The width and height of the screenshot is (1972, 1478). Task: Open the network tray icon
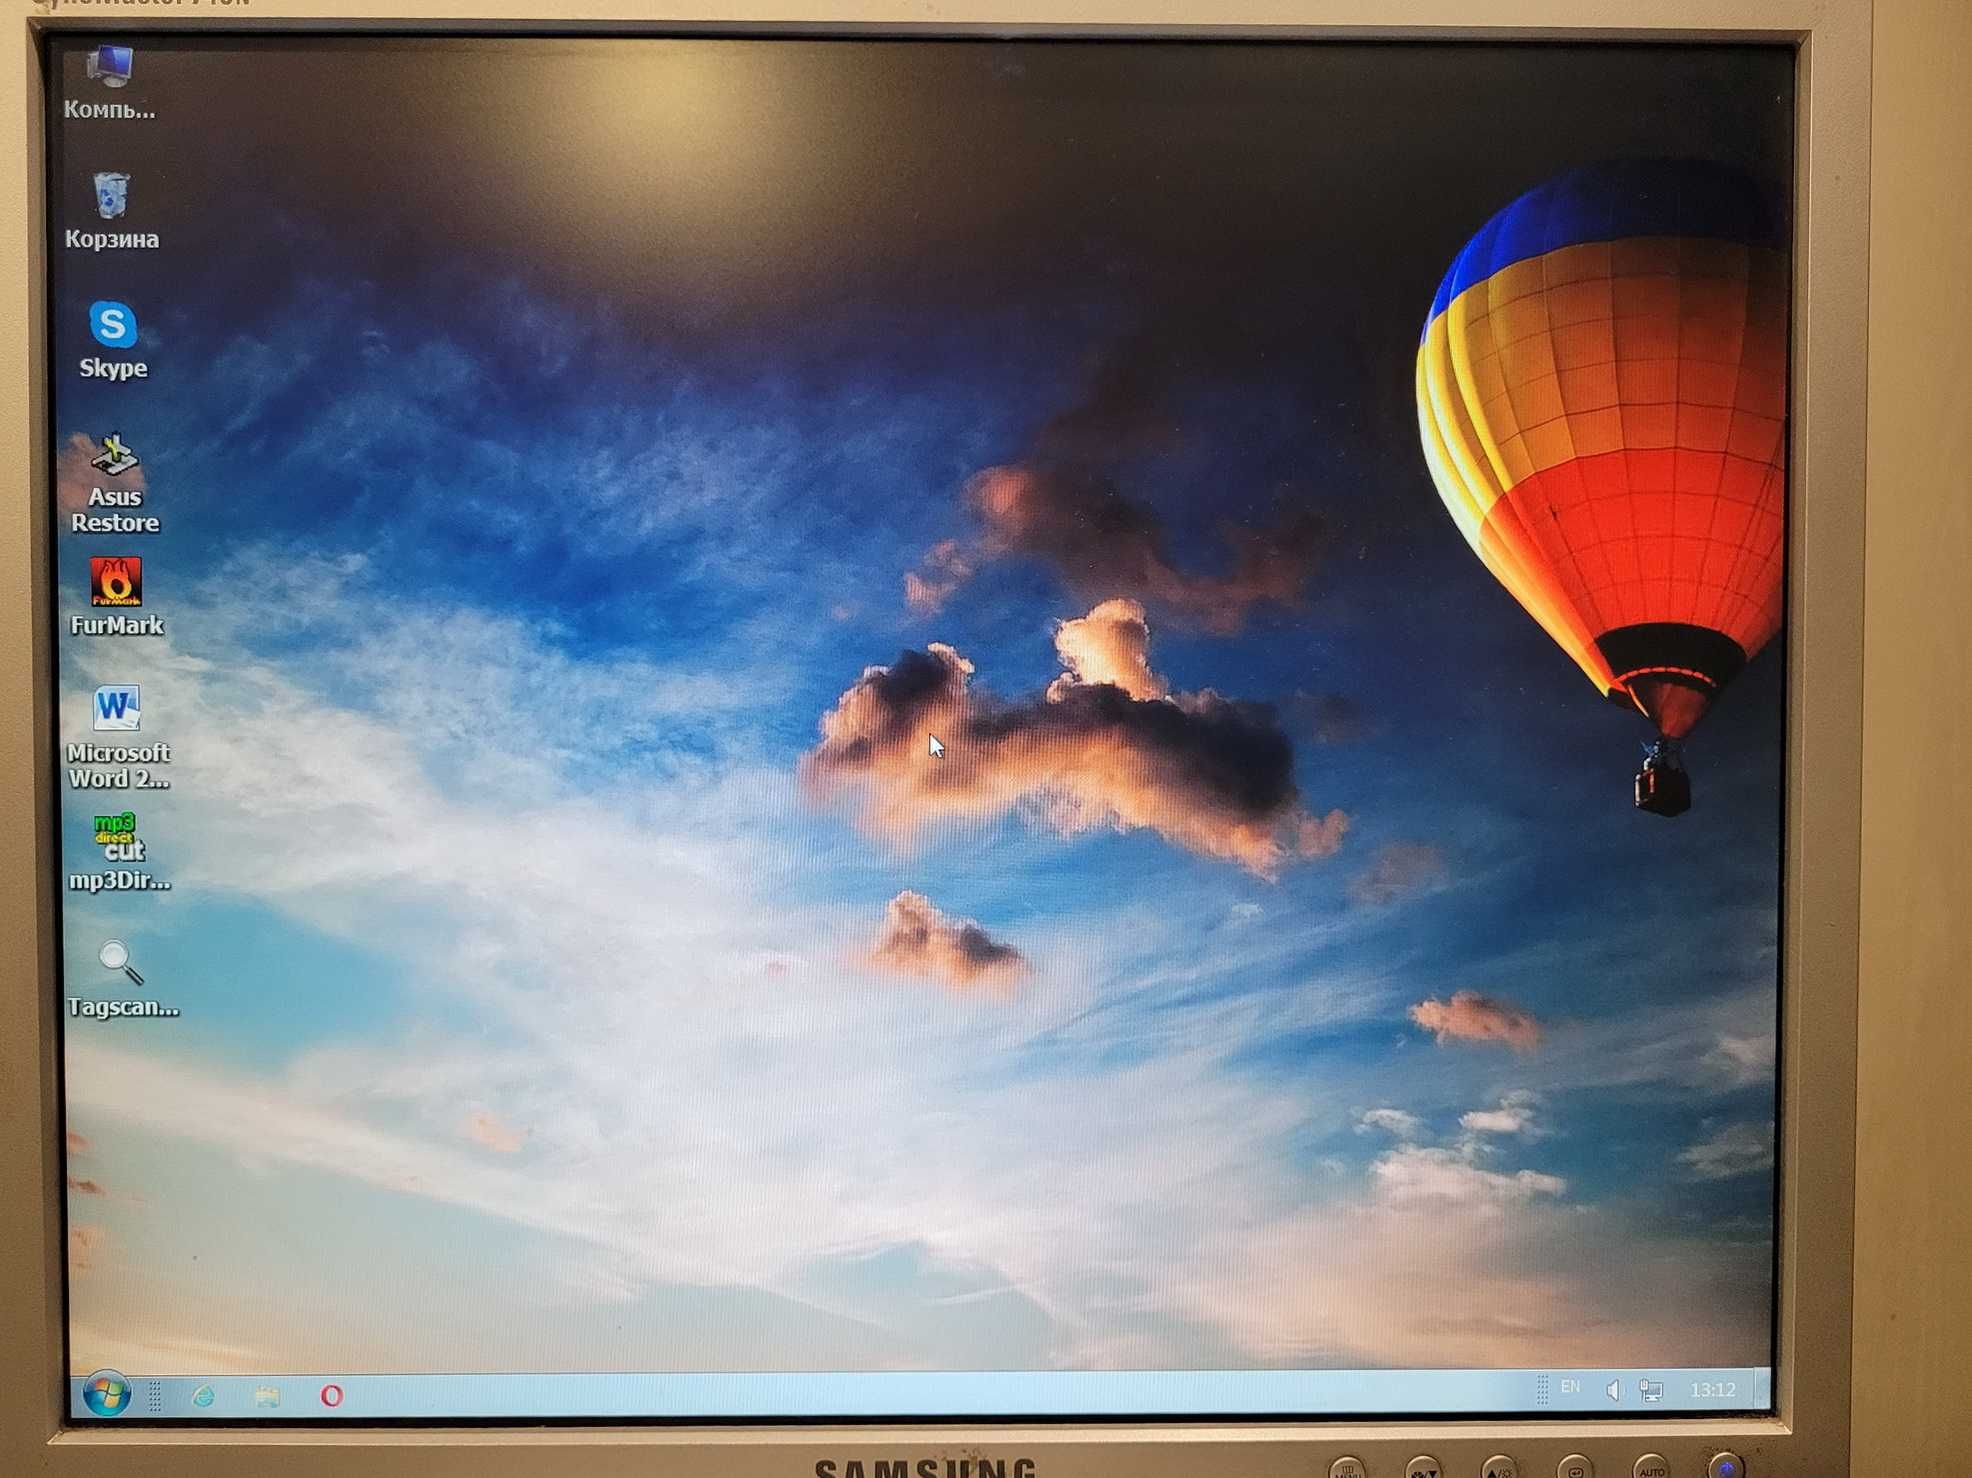1651,1390
